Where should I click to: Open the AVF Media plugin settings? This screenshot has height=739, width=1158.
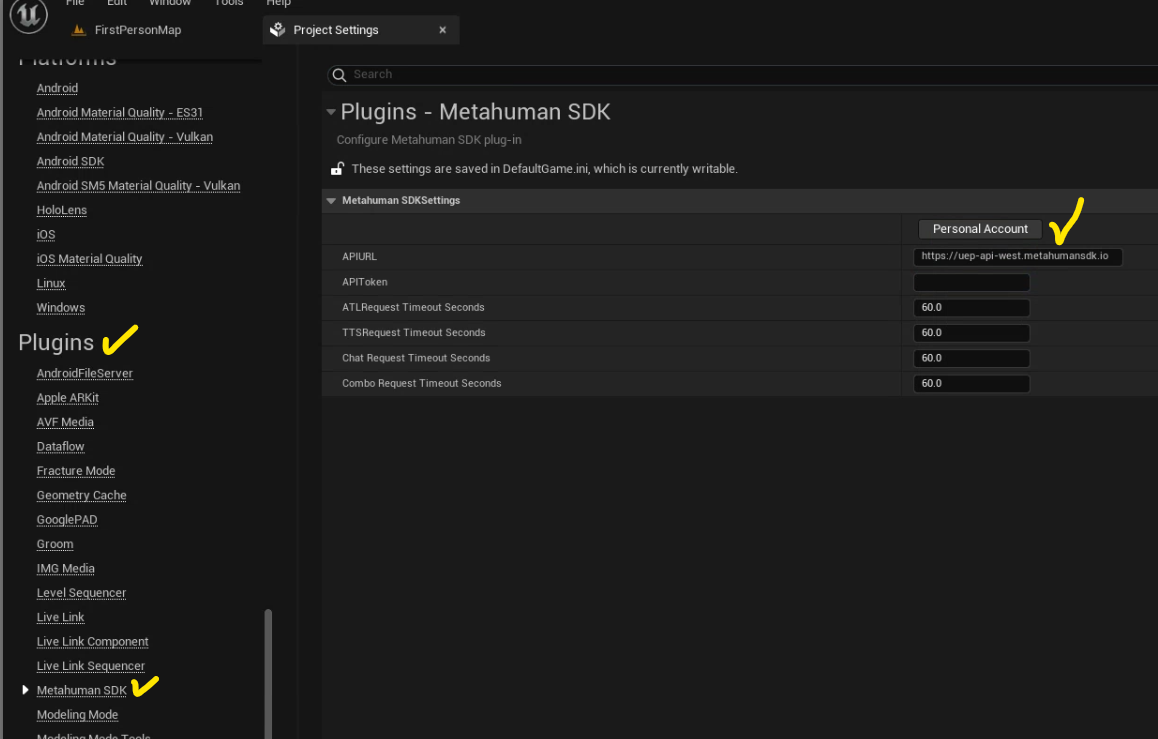(65, 422)
